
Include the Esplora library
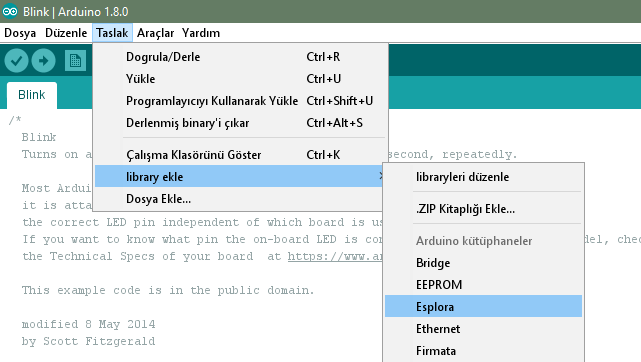tap(483, 306)
